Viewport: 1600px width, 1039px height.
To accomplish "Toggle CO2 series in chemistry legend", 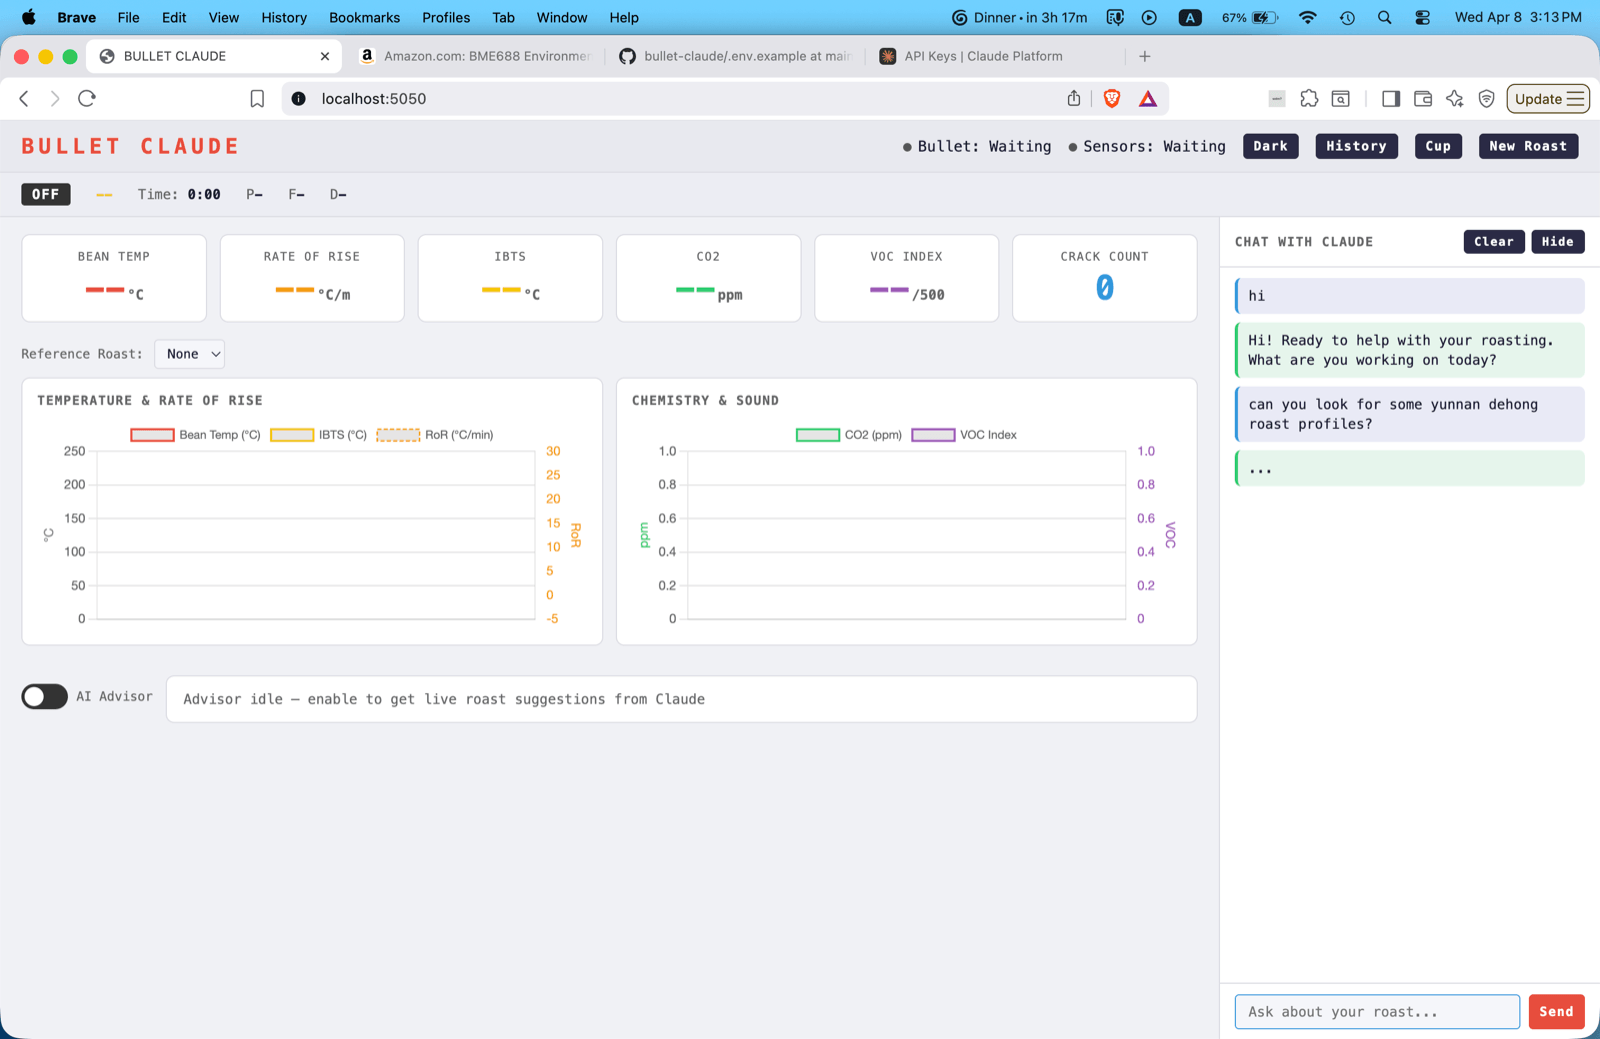I will pos(849,435).
